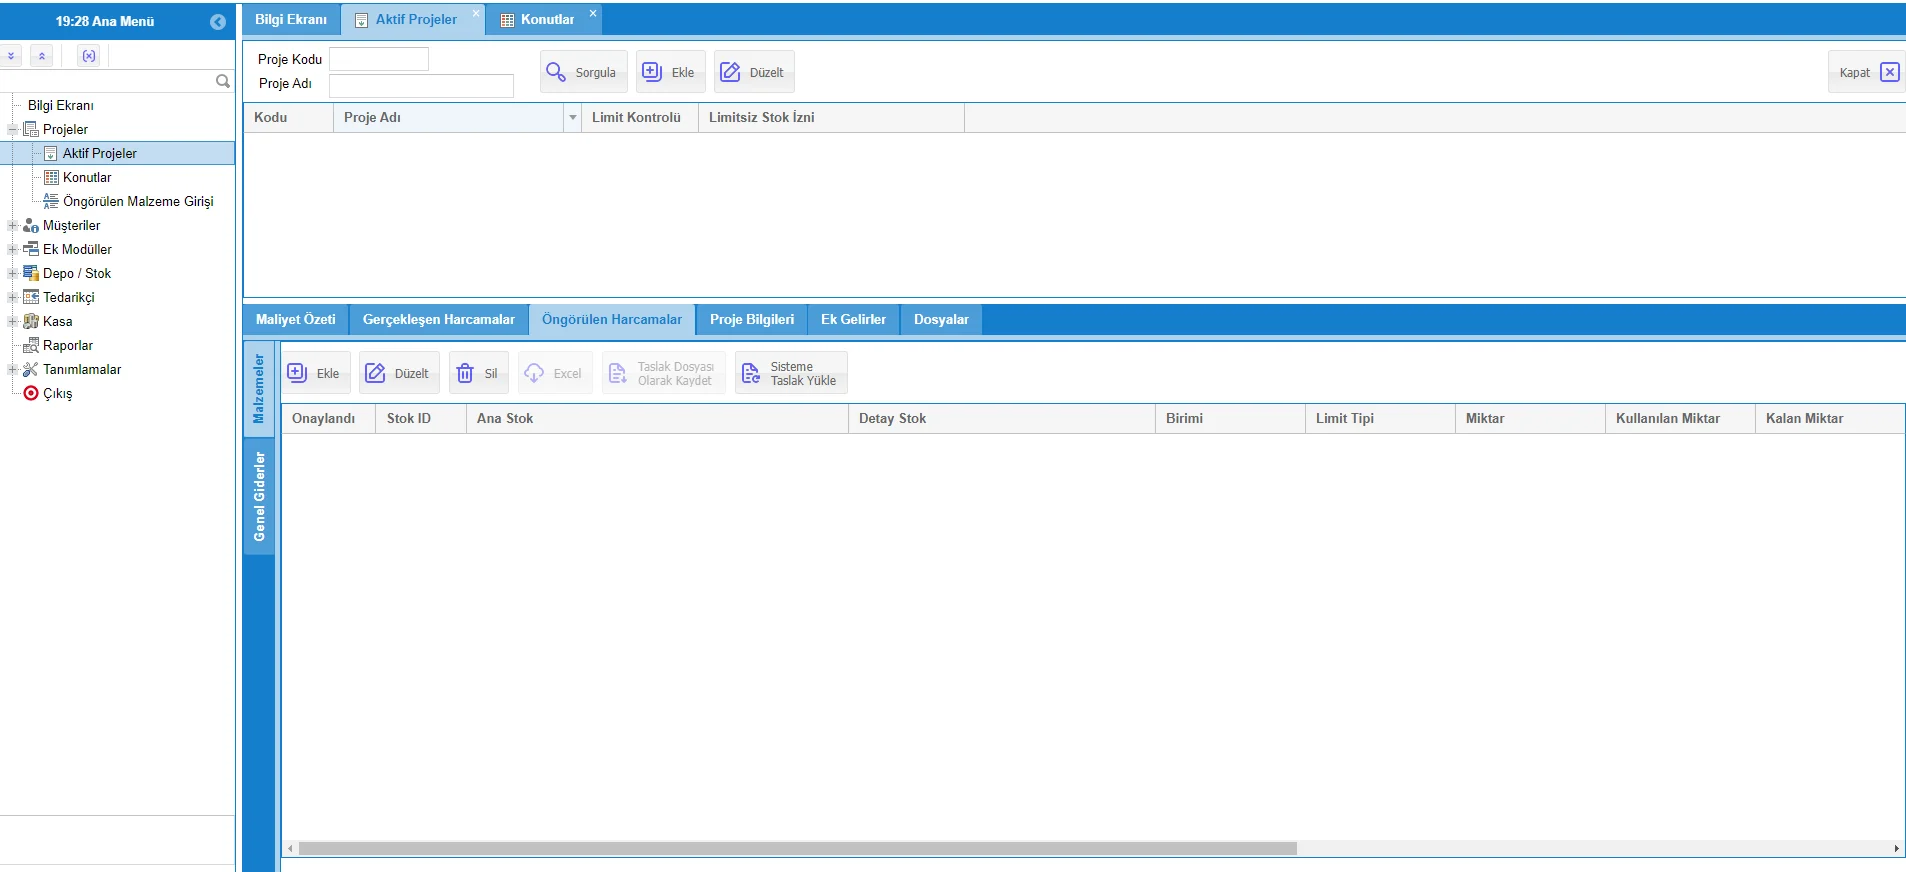Click the Proje Kodu input field
This screenshot has height=872, width=1906.
379,59
